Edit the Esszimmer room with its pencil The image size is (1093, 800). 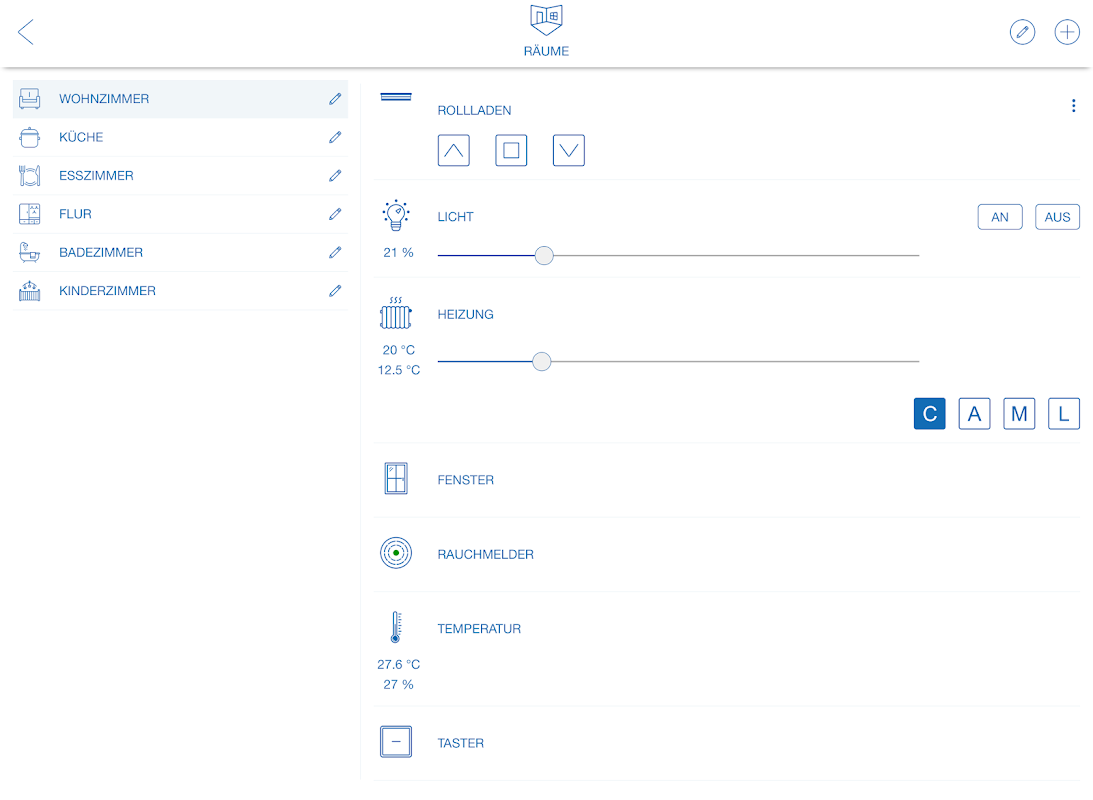coord(335,176)
